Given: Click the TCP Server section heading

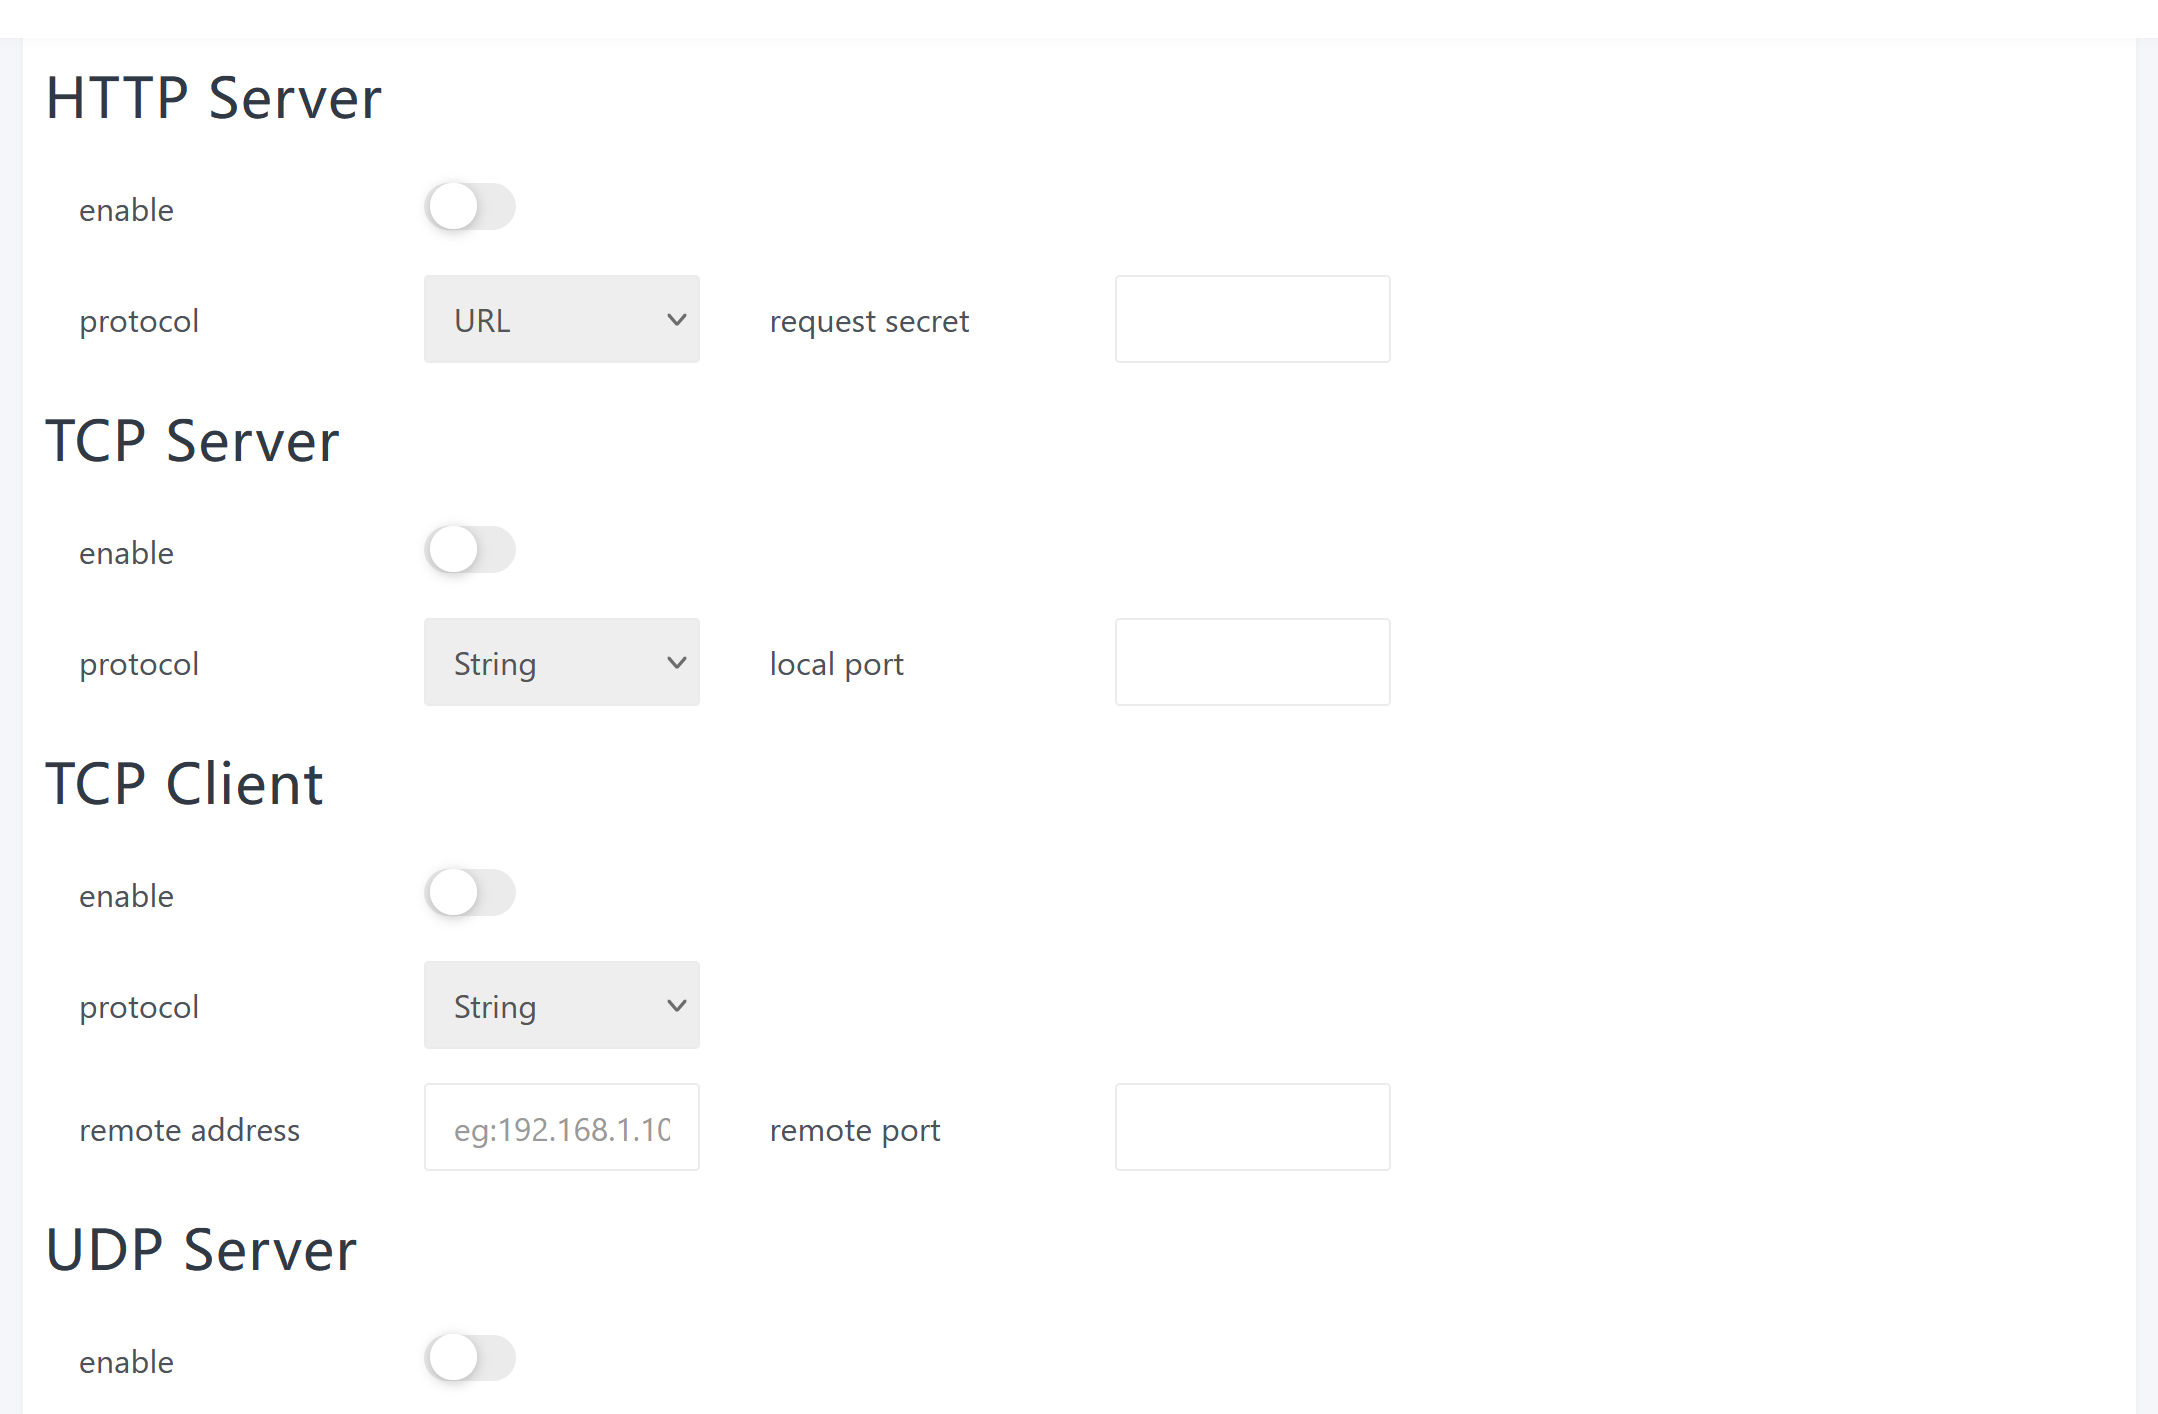Looking at the screenshot, I should (x=192, y=441).
